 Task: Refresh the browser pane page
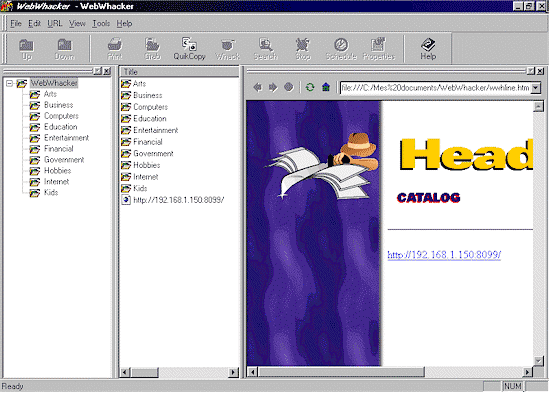click(310, 87)
